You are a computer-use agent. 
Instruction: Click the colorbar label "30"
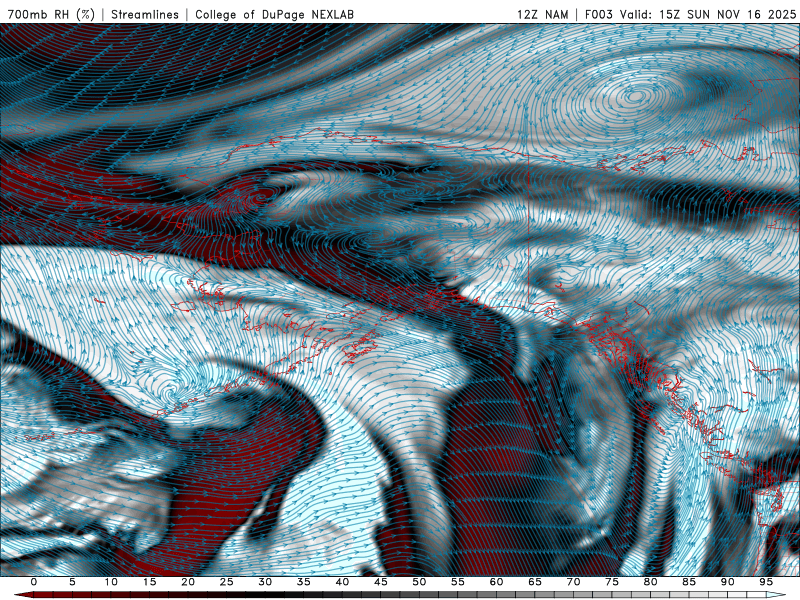point(265,582)
